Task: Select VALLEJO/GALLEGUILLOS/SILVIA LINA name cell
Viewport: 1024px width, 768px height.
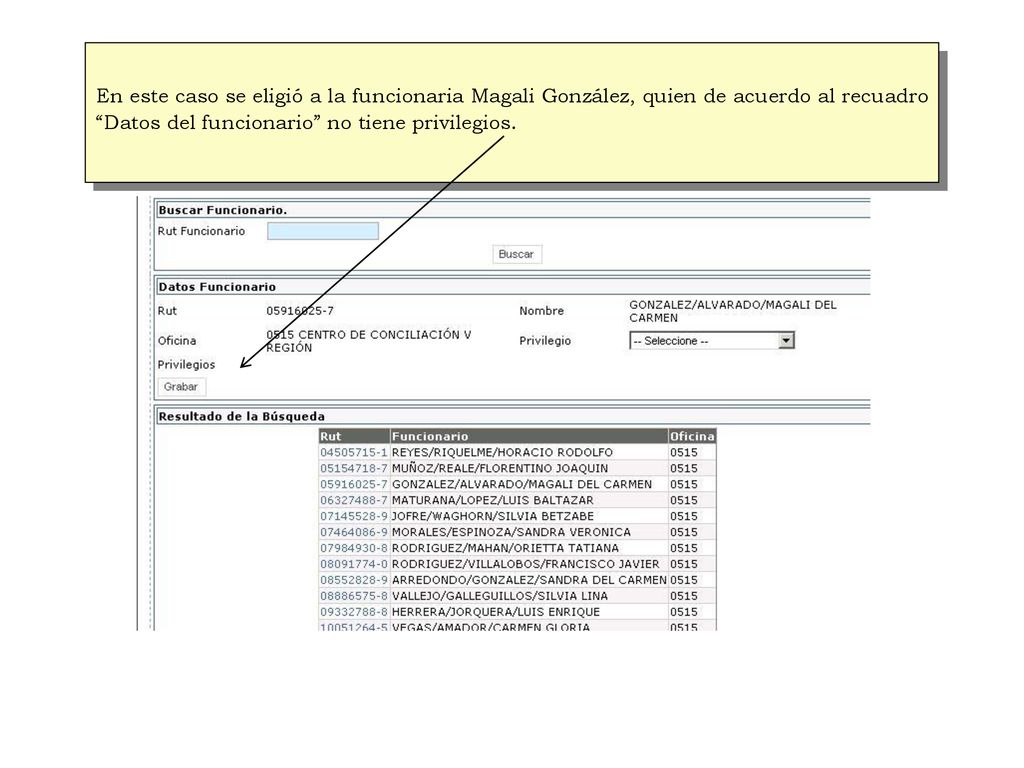Action: point(529,596)
